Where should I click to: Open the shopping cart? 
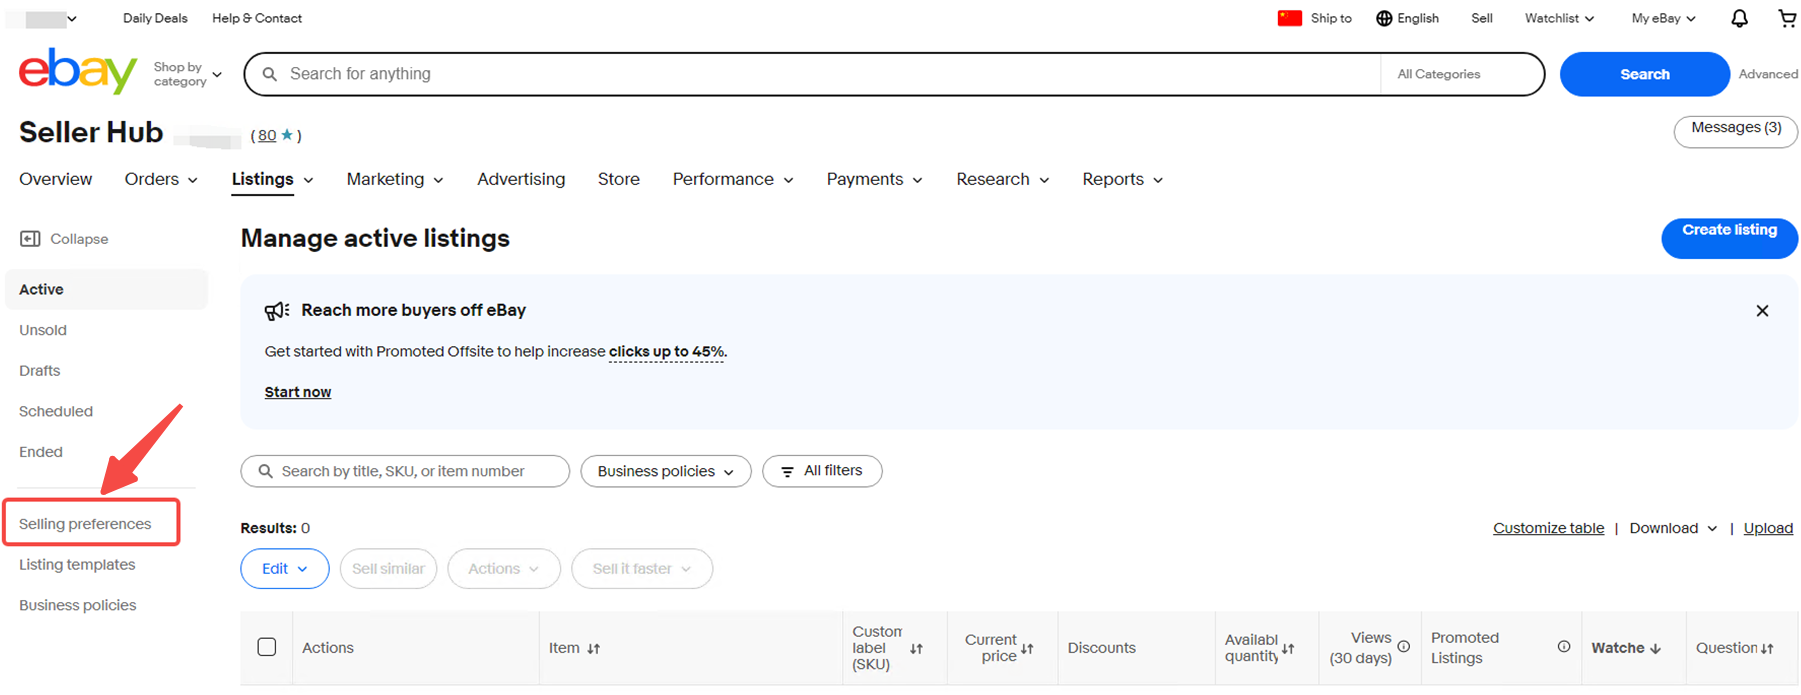point(1786,18)
